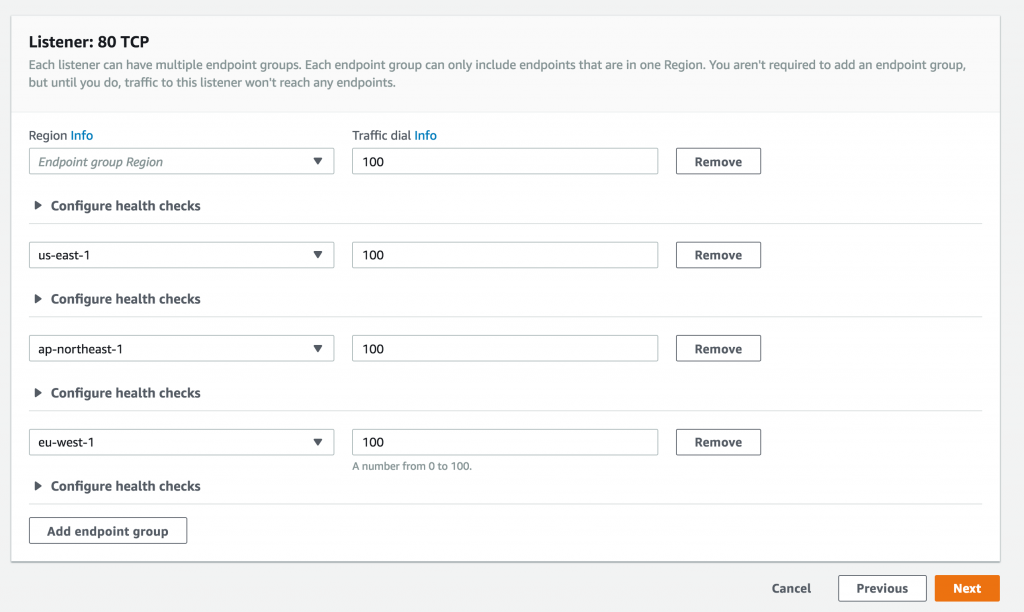Open the us-east-1 region dropdown
The image size is (1024, 612).
(x=181, y=255)
